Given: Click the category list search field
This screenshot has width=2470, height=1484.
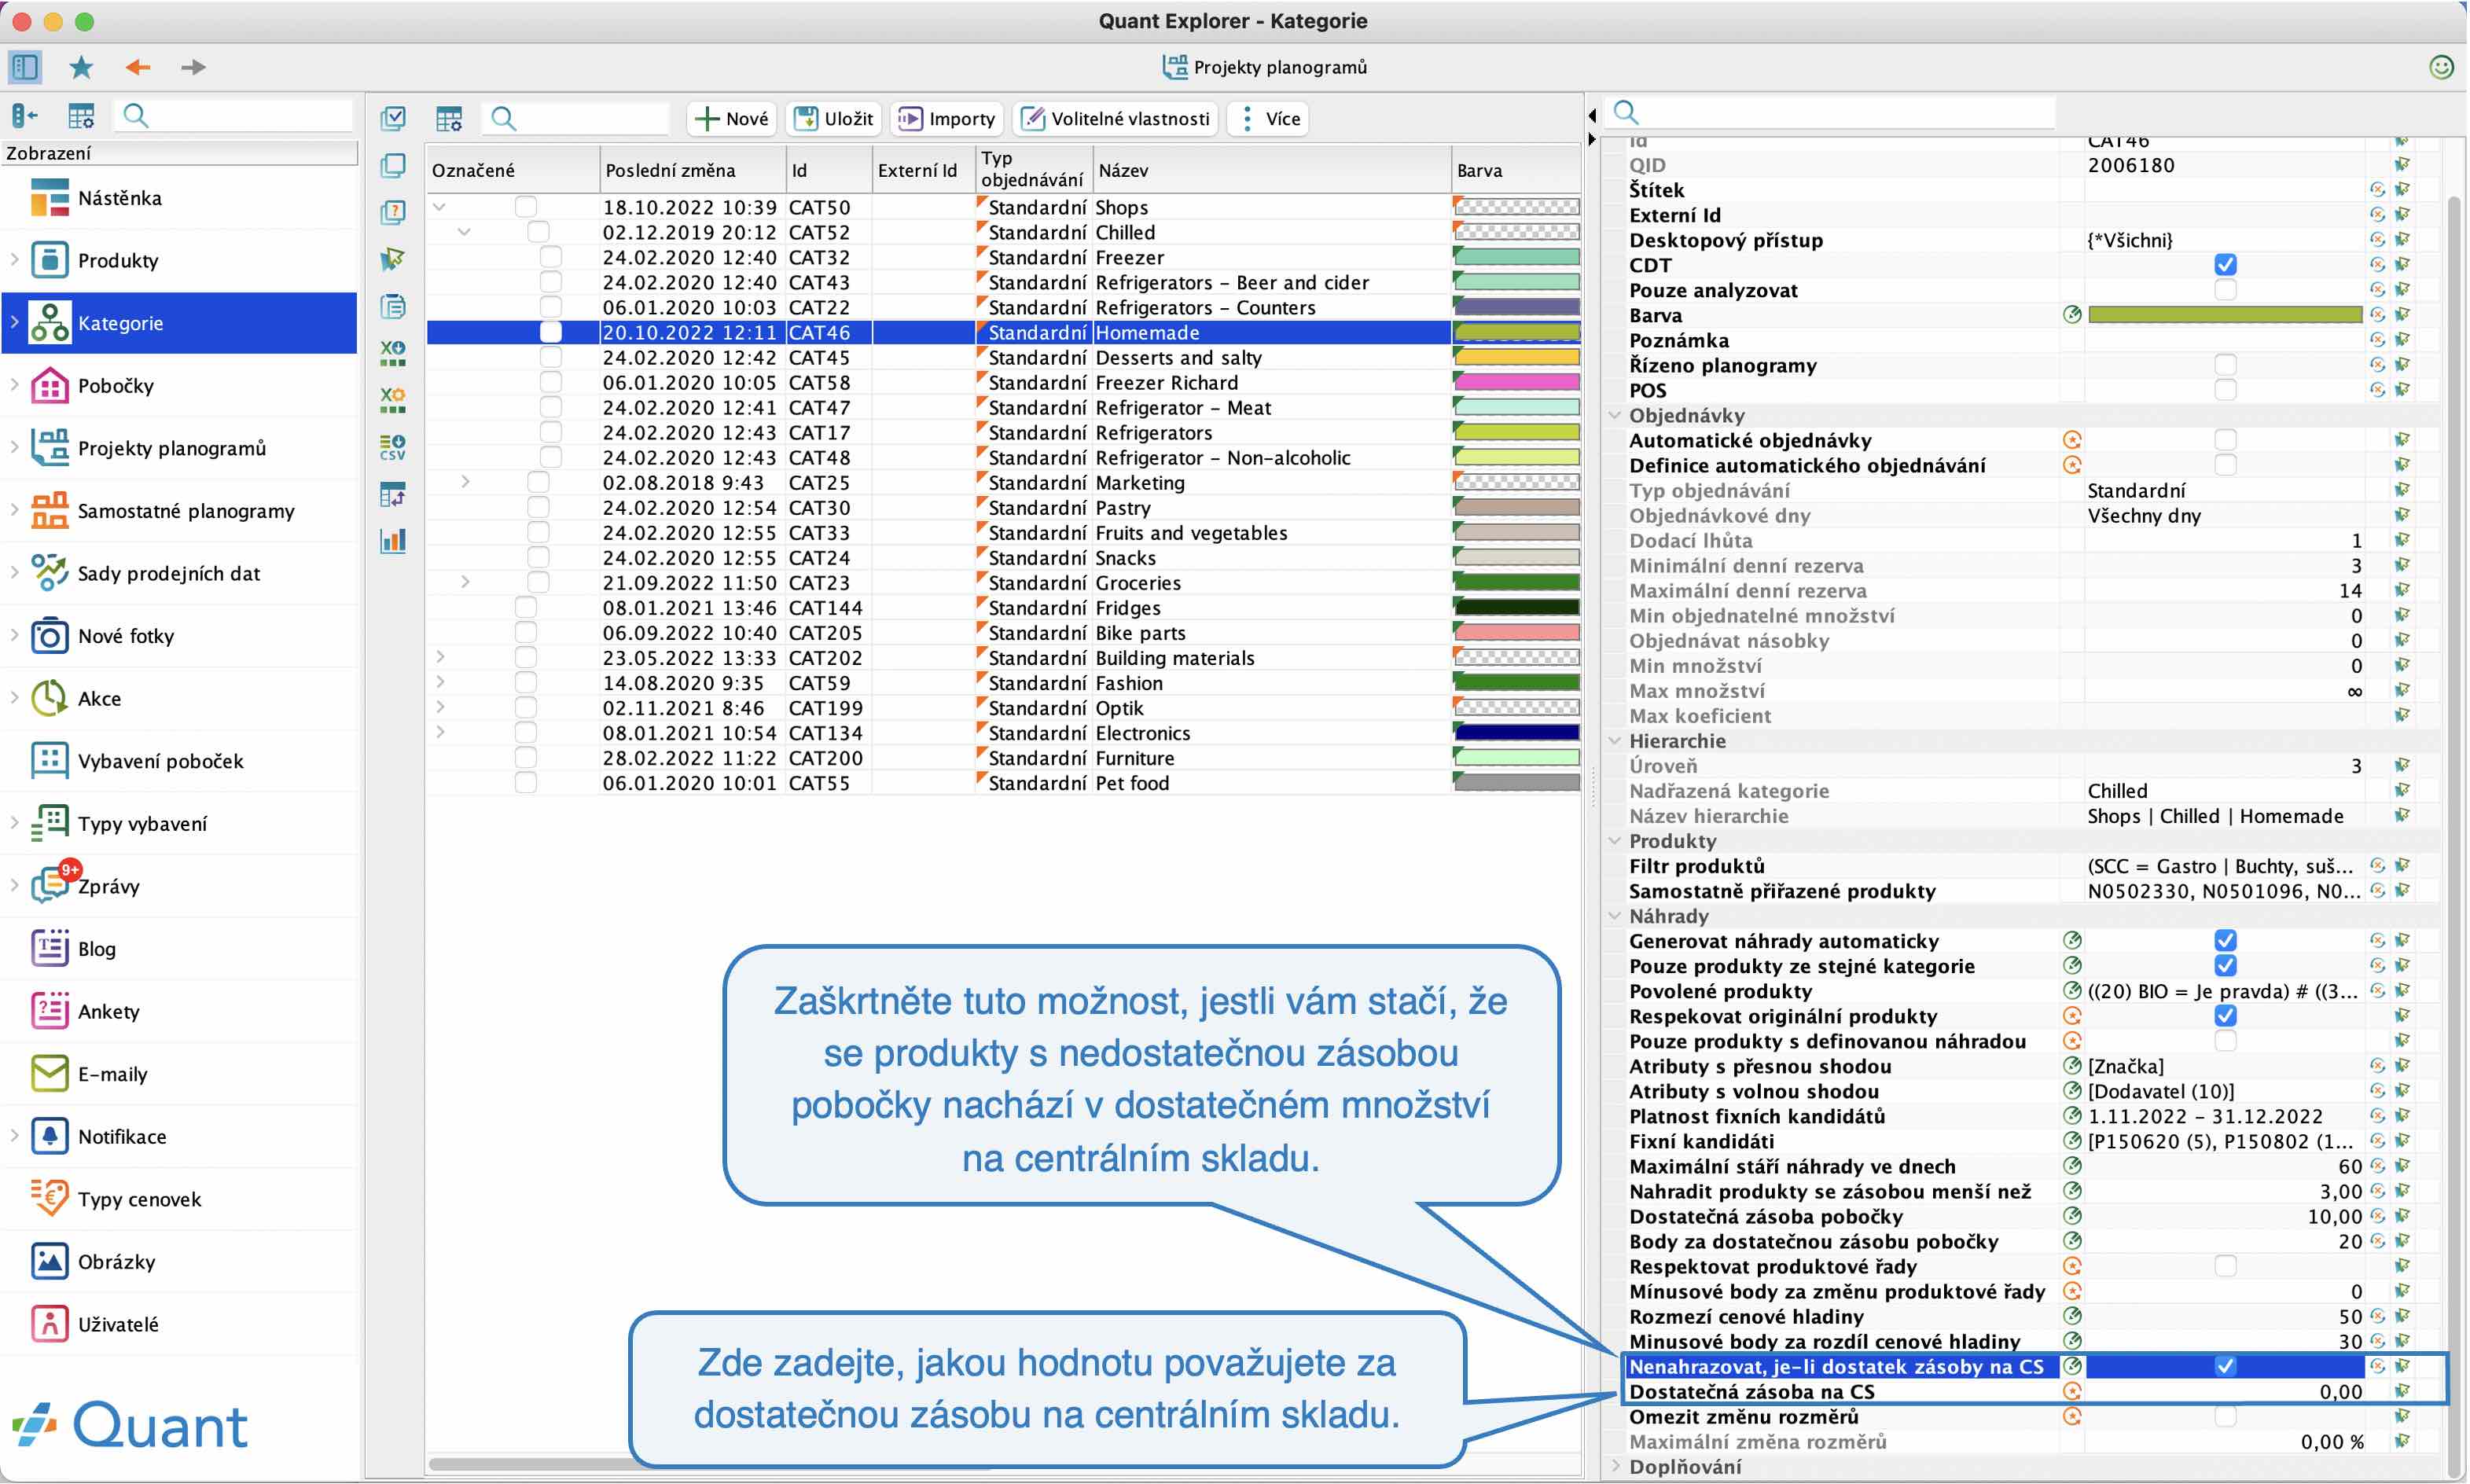Looking at the screenshot, I should point(575,119).
